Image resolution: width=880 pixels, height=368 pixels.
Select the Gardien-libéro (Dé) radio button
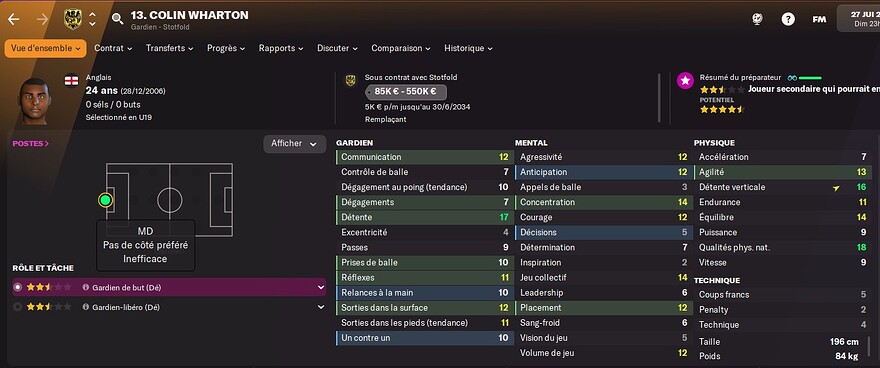[x=17, y=307]
